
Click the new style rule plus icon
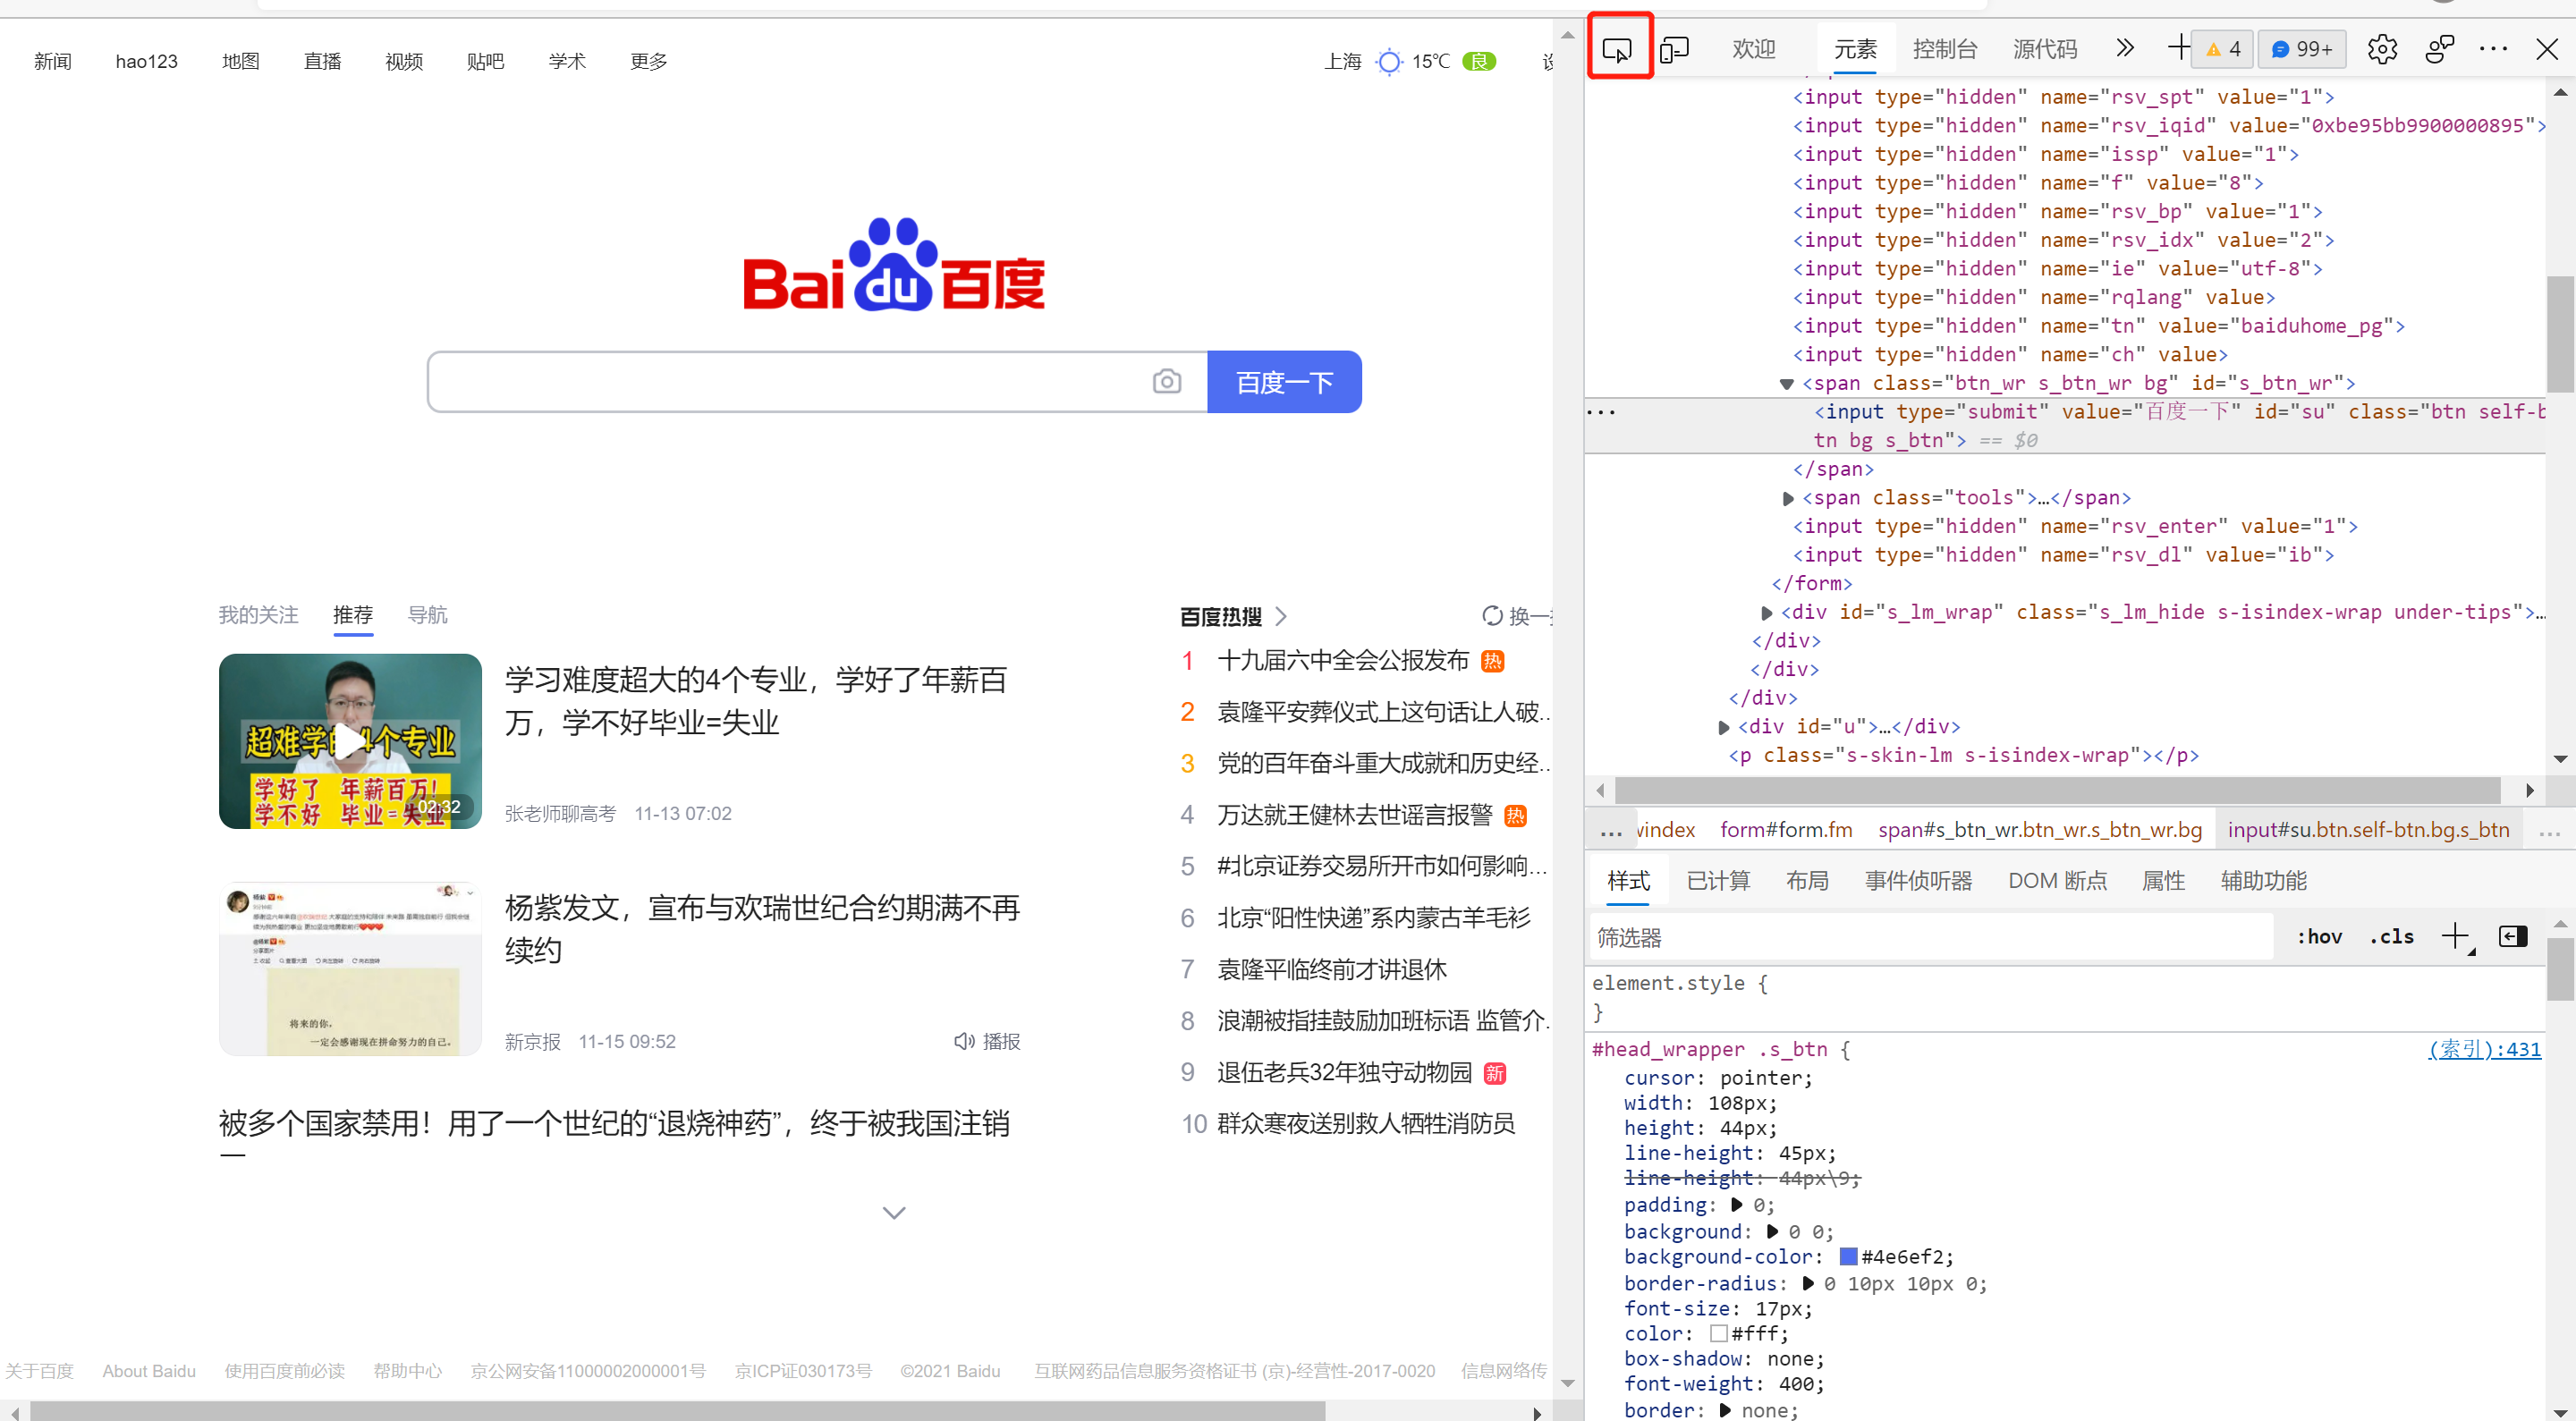coord(2456,936)
